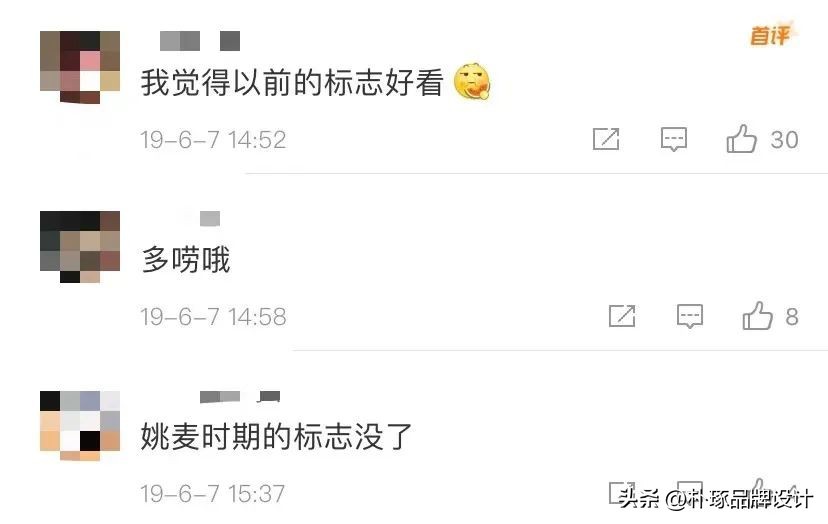
Task: Tap the 首评 badge at the top right
Action: [x=771, y=35]
